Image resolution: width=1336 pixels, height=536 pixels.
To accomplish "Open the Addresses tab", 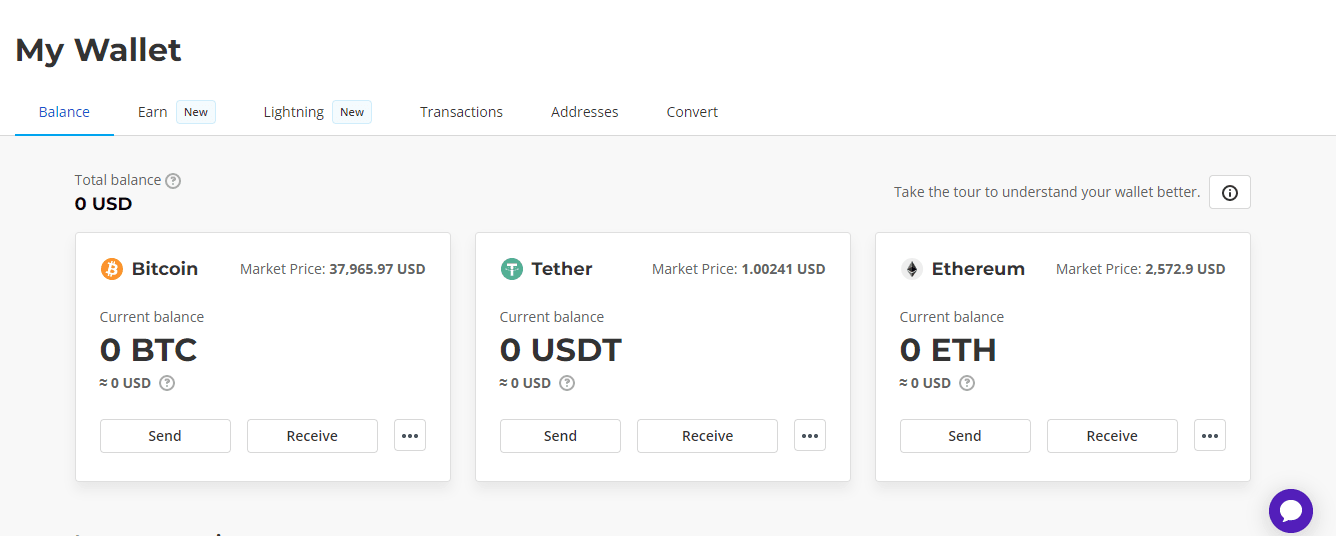I will (584, 112).
